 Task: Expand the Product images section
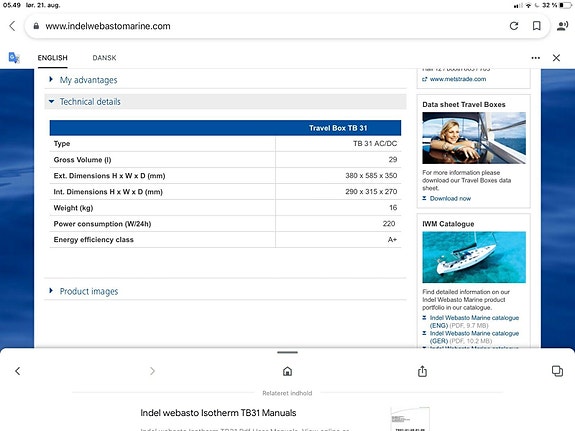point(89,291)
